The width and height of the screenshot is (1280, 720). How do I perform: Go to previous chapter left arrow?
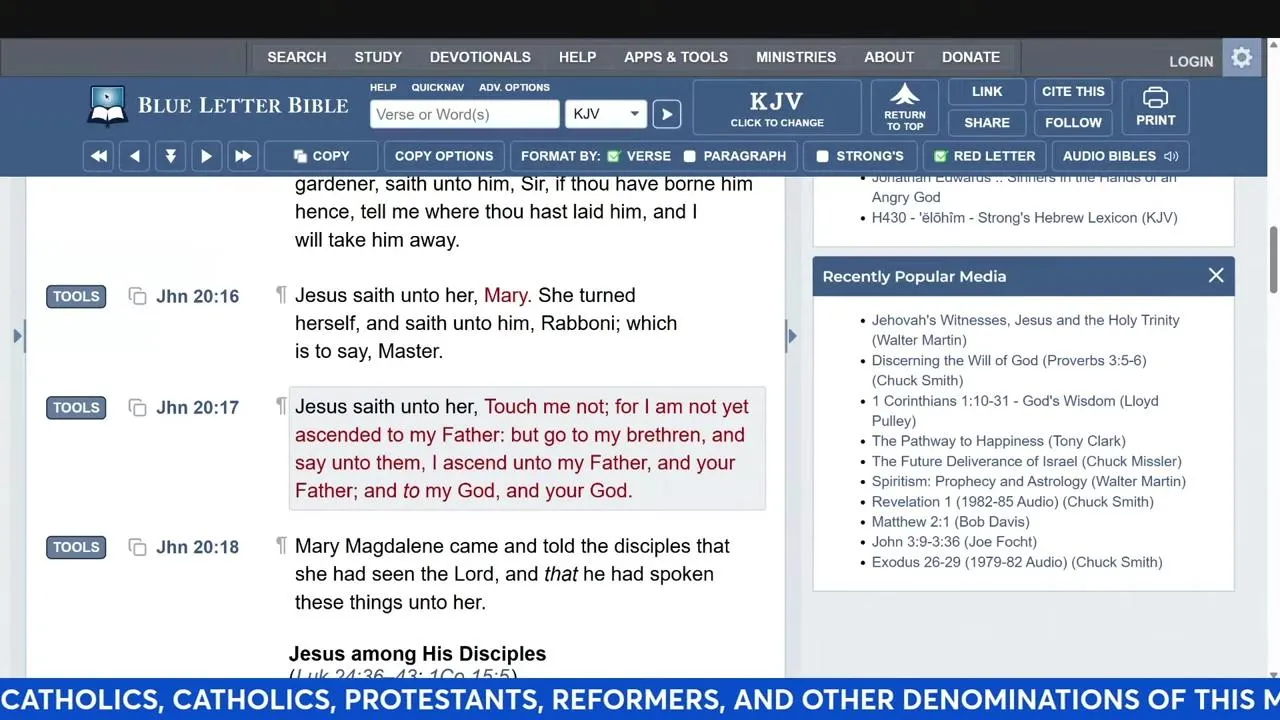pos(135,156)
